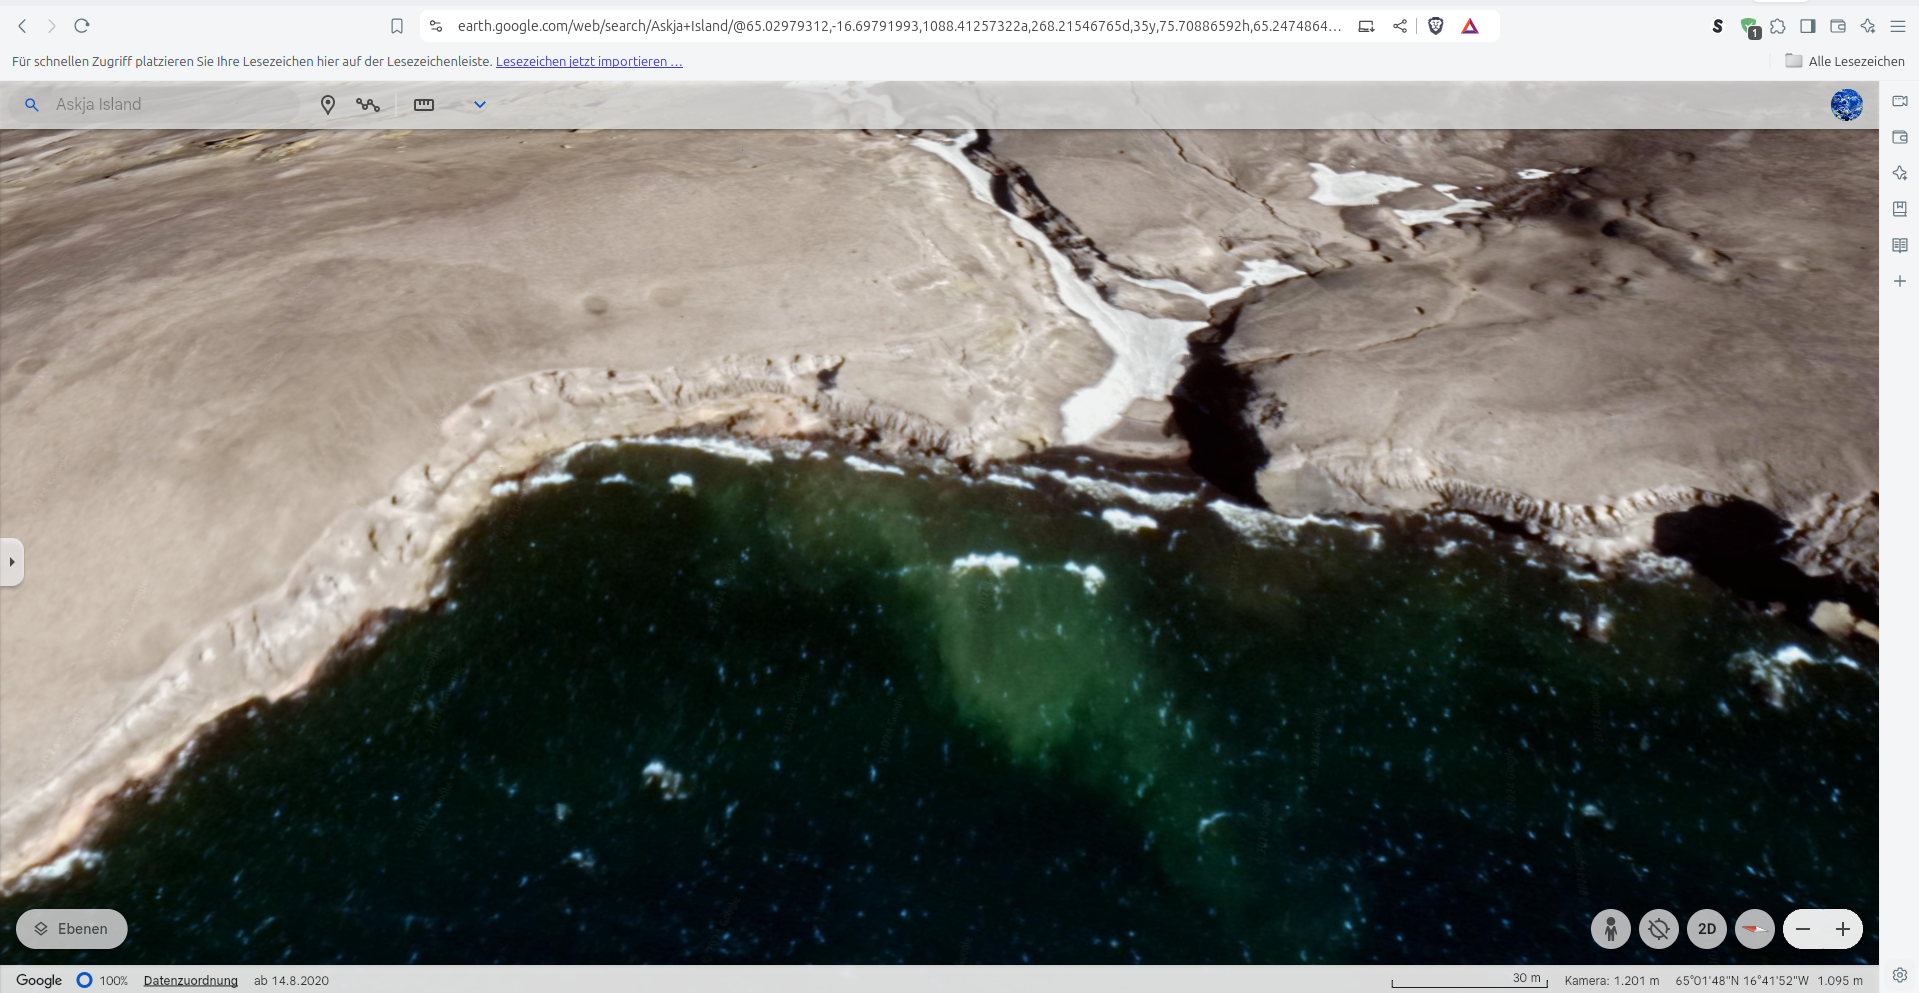Toggle the browser sidebar panel
1919x993 pixels.
pos(1808,26)
